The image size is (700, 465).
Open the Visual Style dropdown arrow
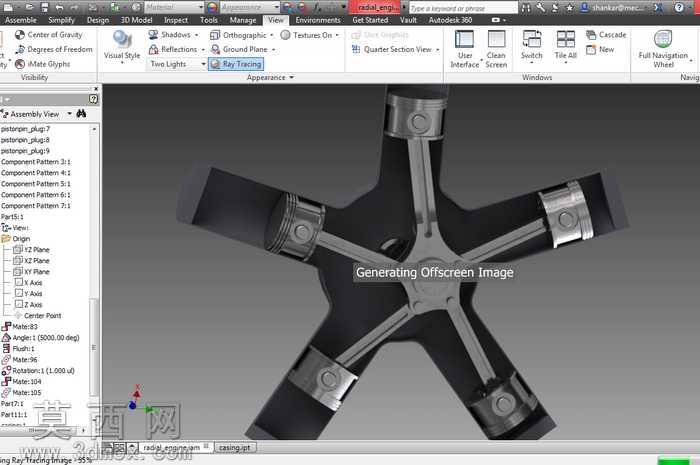tap(122, 63)
